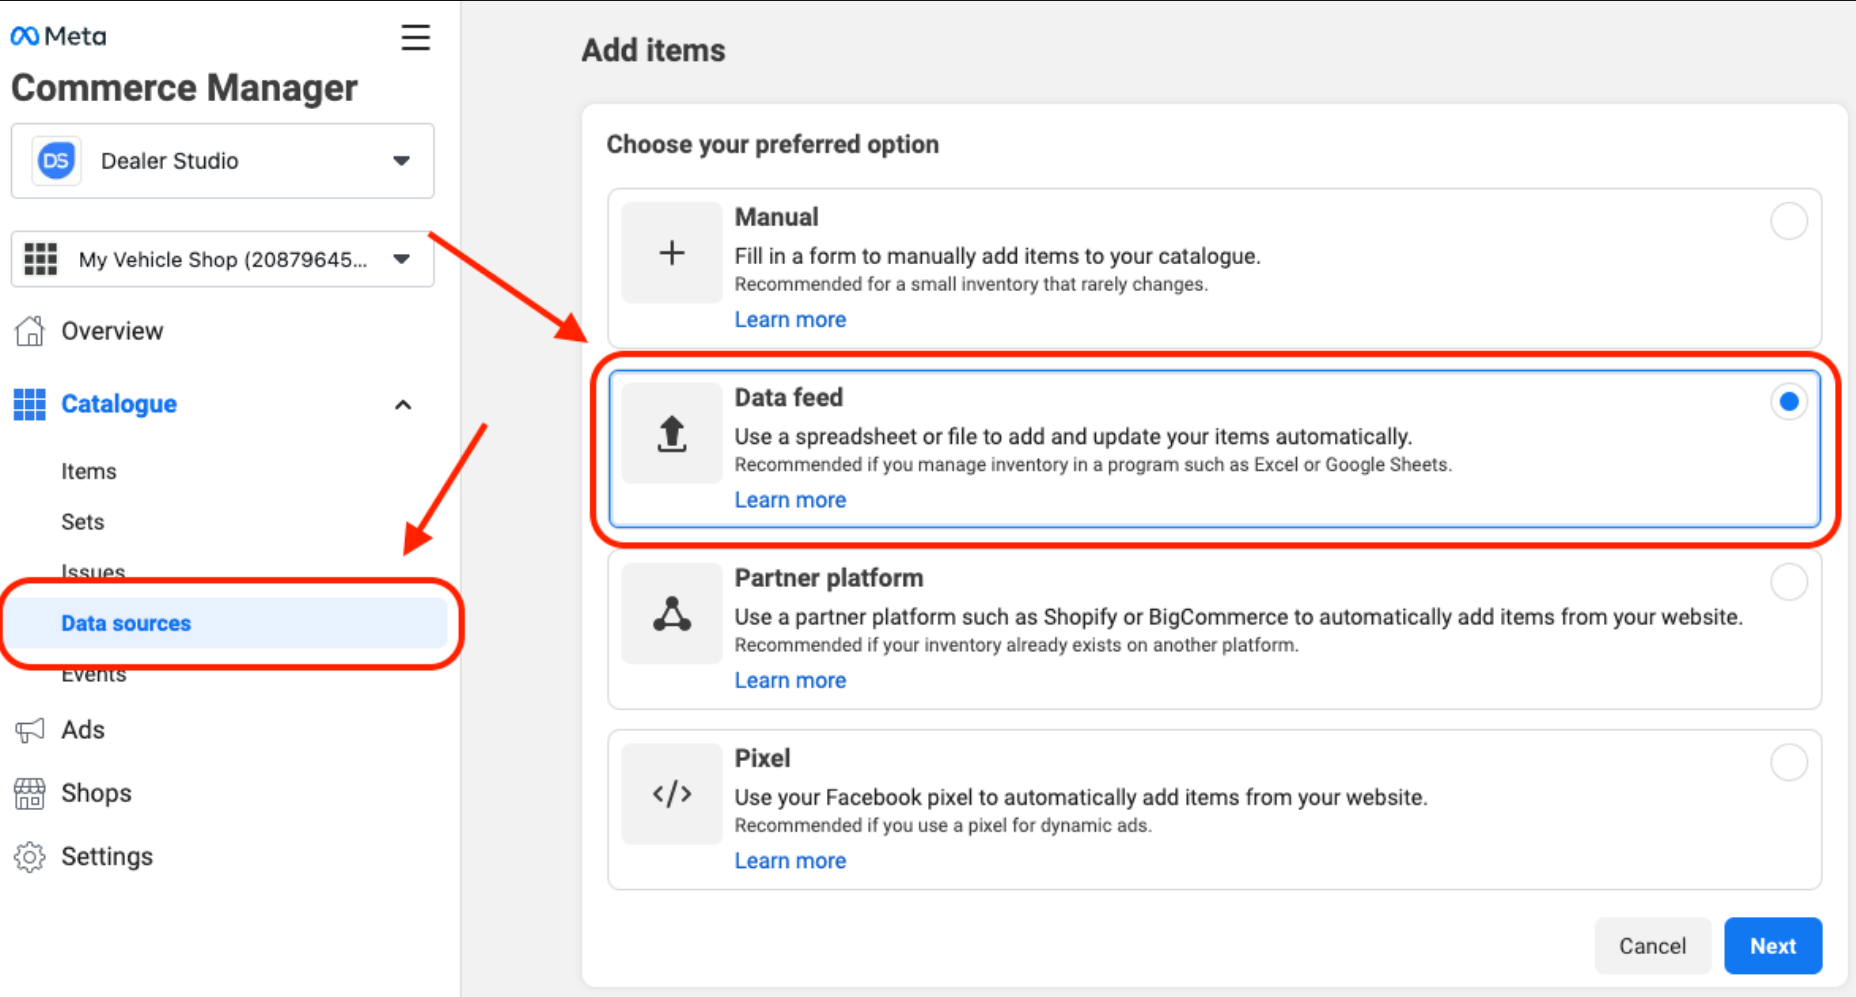Click the Add items page heading
Viewport: 1856px width, 997px height.
pyautogui.click(x=654, y=50)
